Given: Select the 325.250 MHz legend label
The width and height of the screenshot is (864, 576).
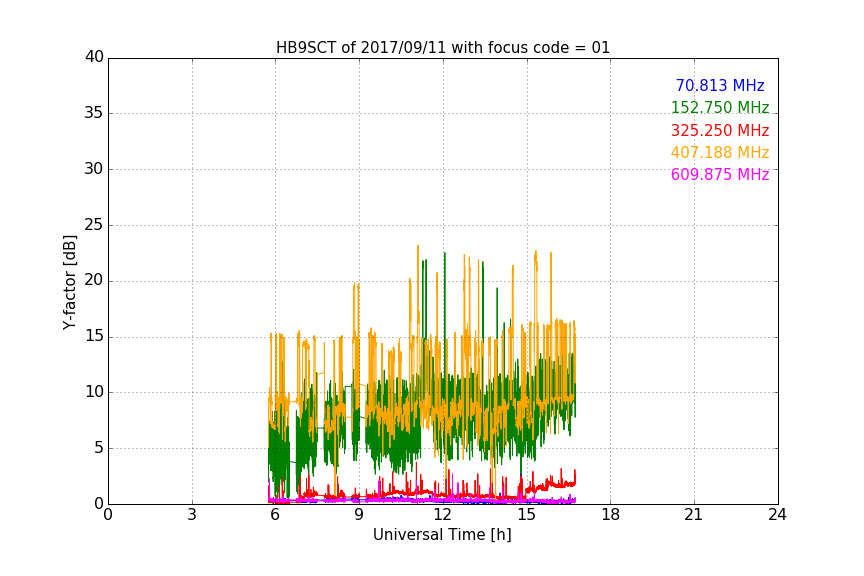Looking at the screenshot, I should click(x=720, y=131).
